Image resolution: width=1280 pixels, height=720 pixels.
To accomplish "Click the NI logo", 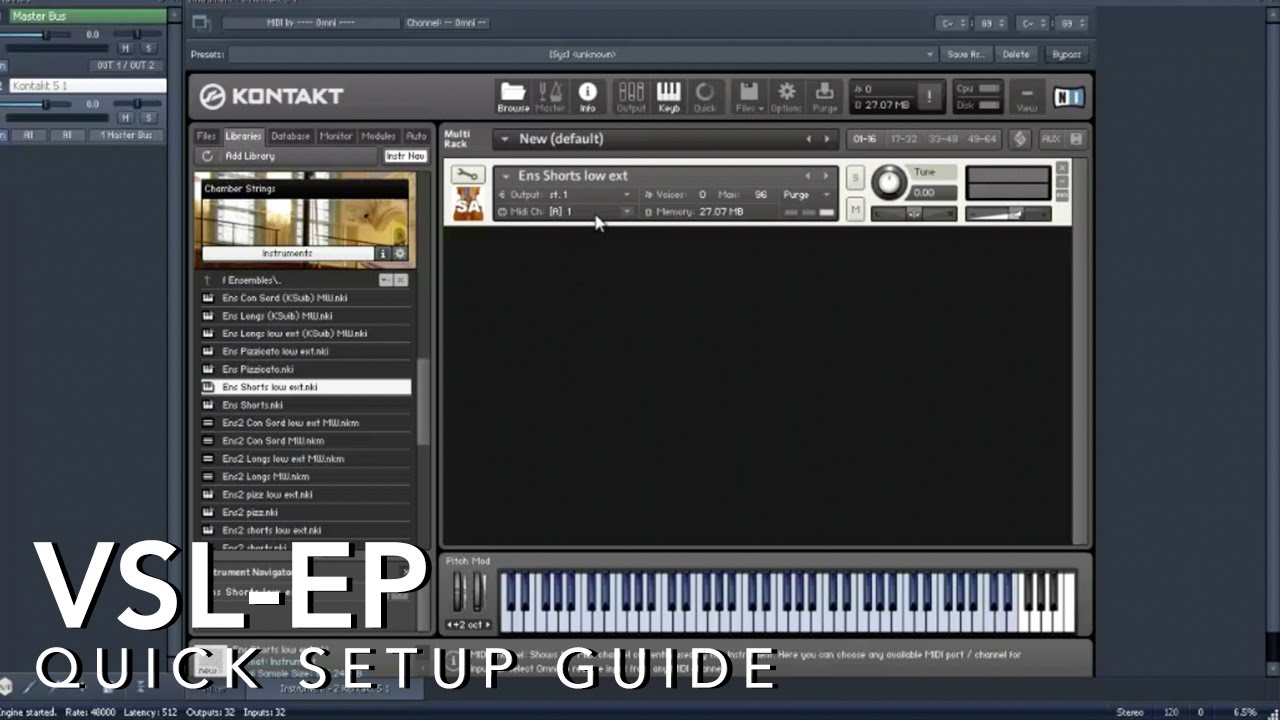I will click(x=1068, y=97).
